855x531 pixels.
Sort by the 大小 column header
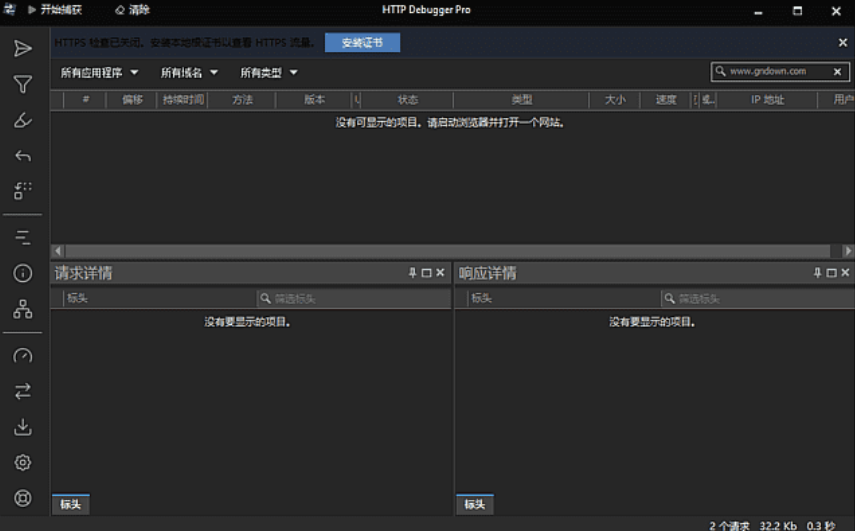pos(615,100)
